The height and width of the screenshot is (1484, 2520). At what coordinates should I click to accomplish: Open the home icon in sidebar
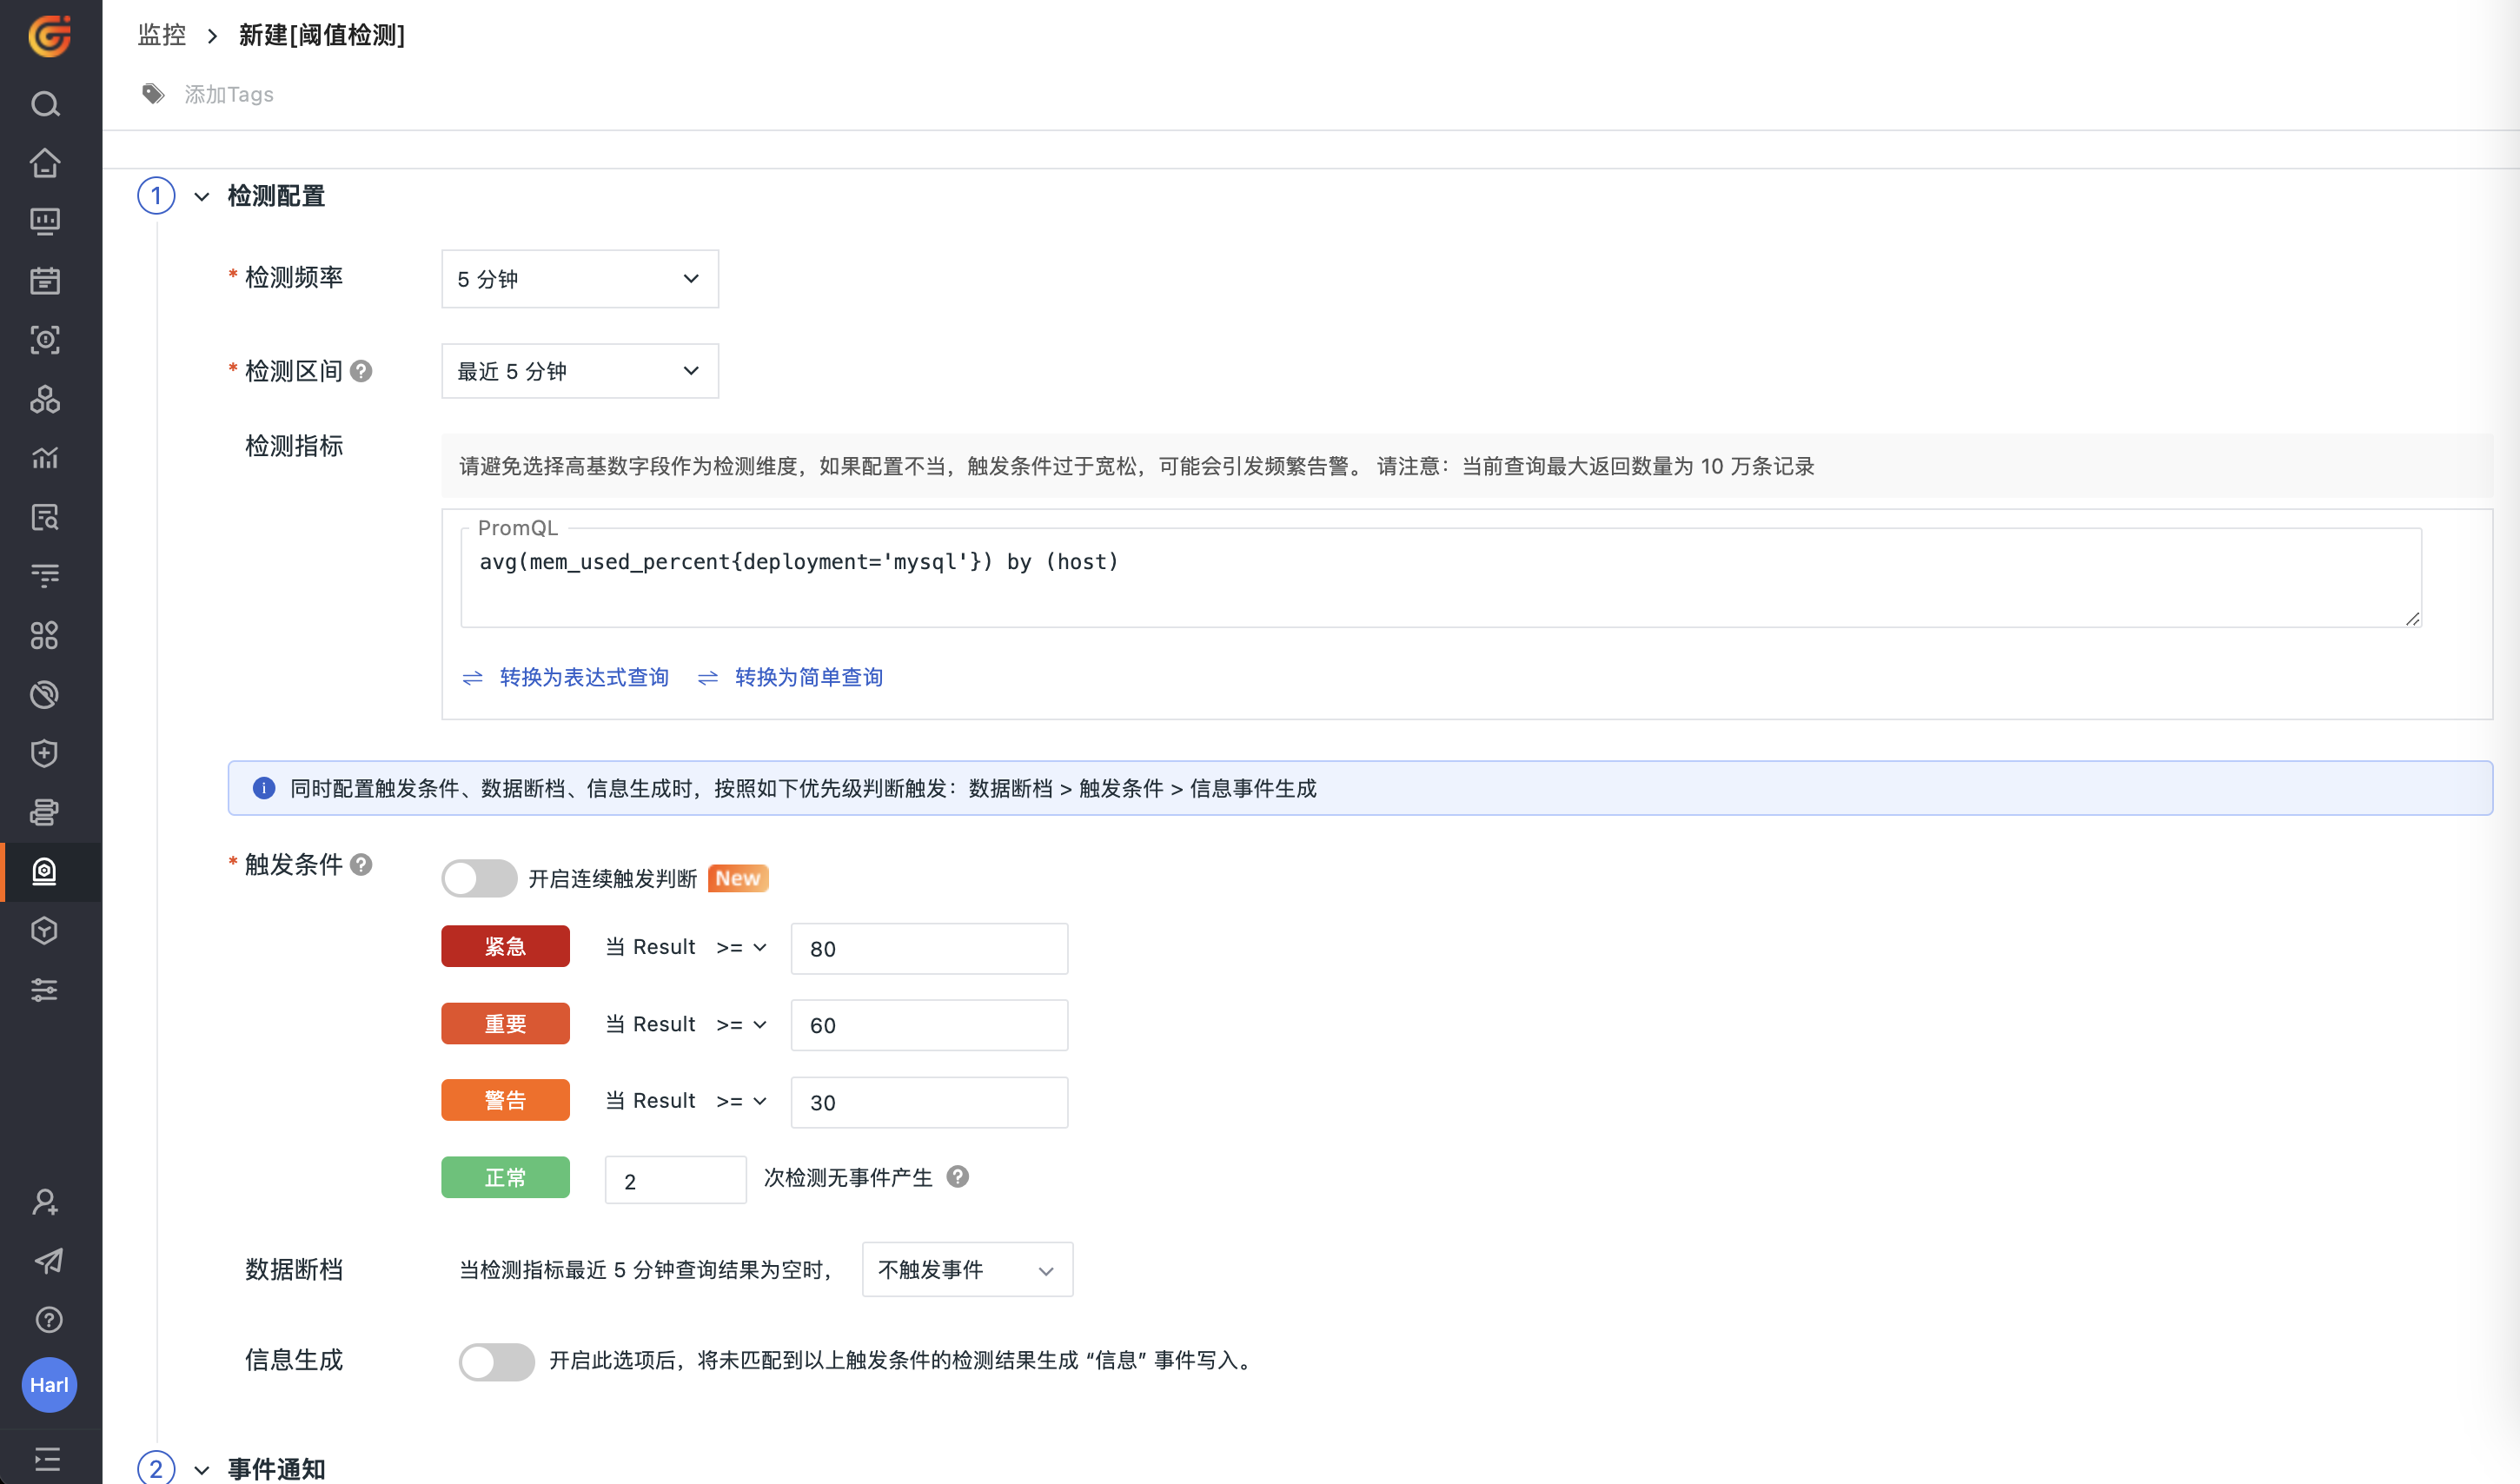click(x=45, y=163)
